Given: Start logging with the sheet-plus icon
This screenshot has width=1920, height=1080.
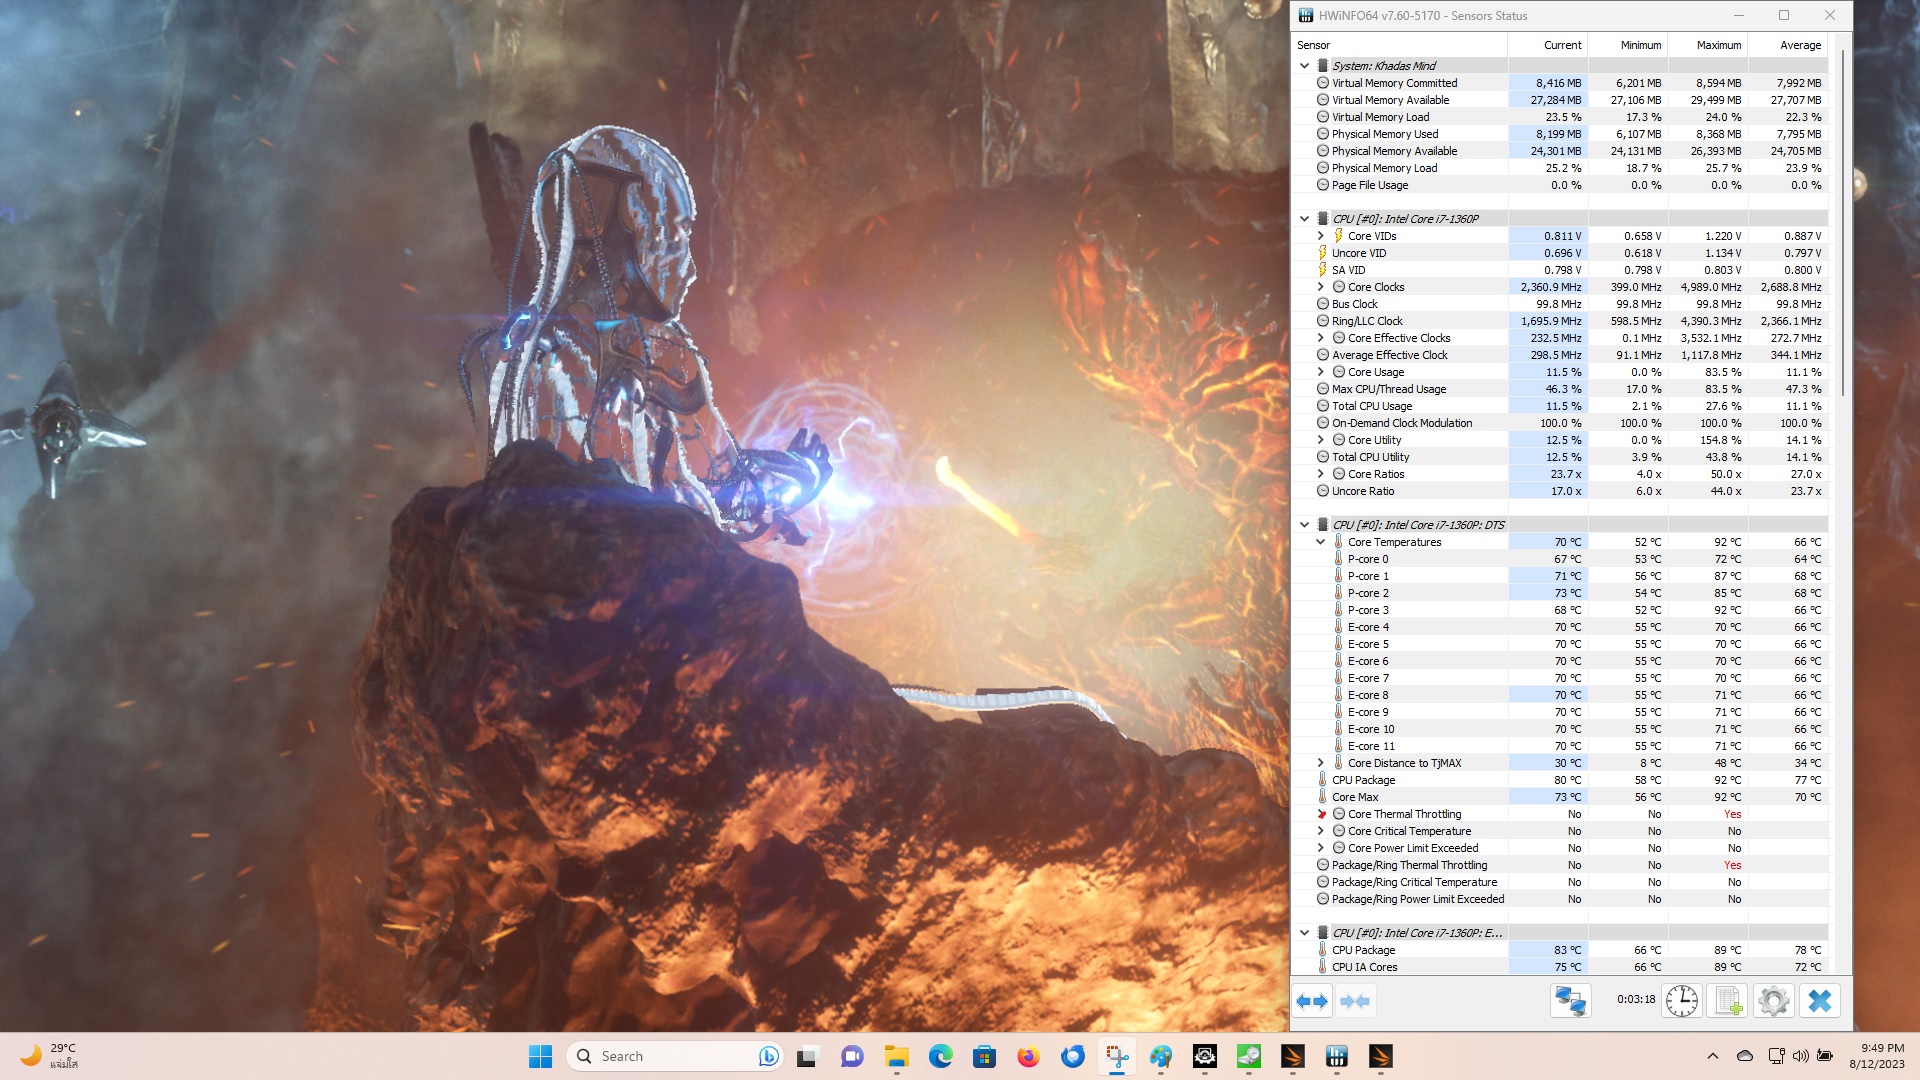Looking at the screenshot, I should tap(1727, 1001).
